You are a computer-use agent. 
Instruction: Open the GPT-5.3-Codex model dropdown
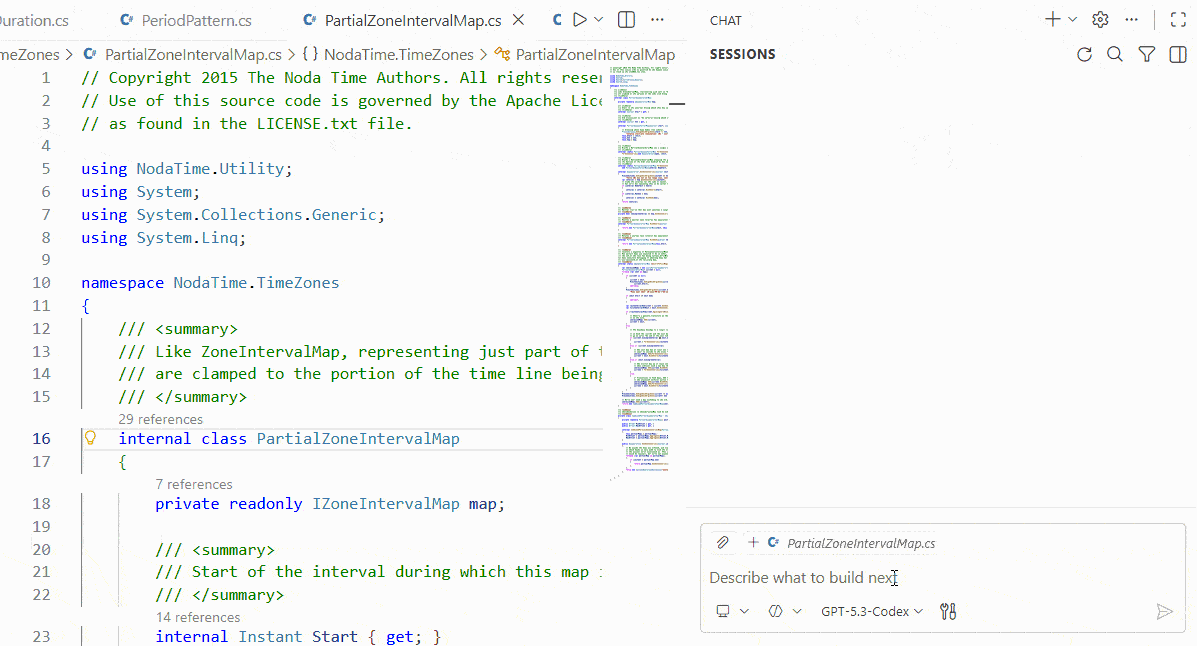pyautogui.click(x=871, y=611)
